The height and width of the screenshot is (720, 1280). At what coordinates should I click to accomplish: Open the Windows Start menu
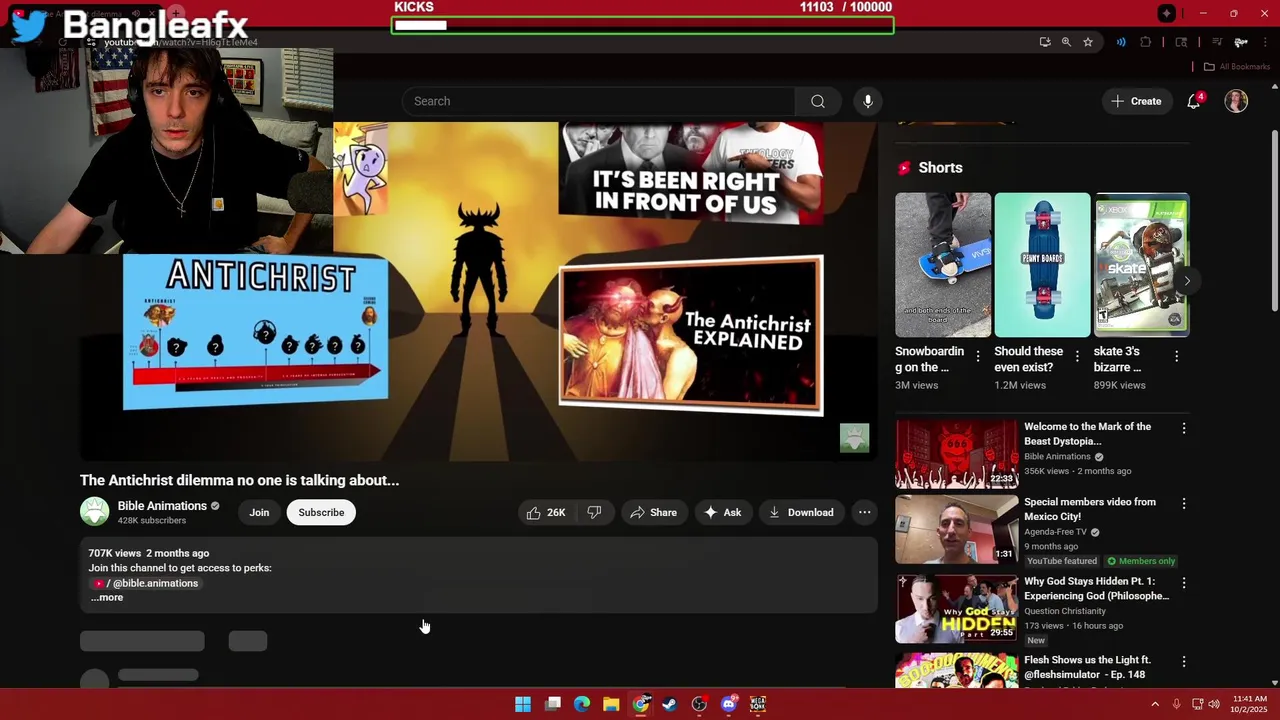tap(523, 704)
